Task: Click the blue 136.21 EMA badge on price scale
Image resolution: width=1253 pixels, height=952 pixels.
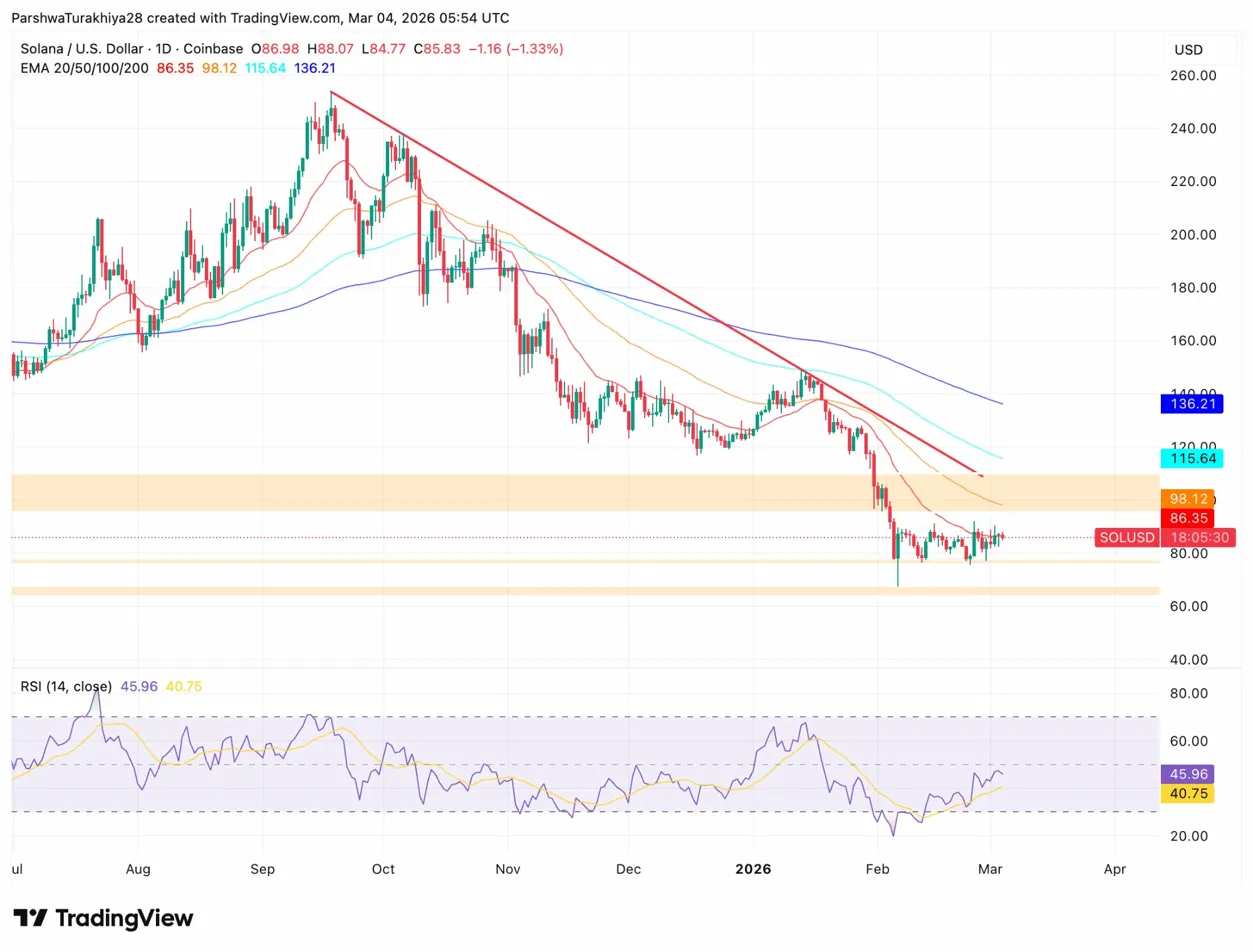Action: (x=1191, y=404)
